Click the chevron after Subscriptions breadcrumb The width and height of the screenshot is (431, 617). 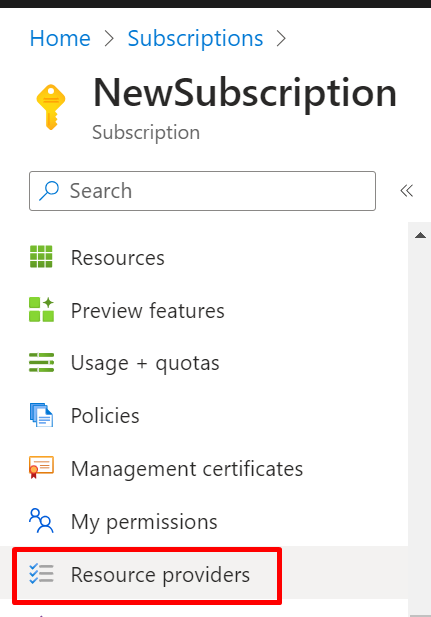(281, 39)
